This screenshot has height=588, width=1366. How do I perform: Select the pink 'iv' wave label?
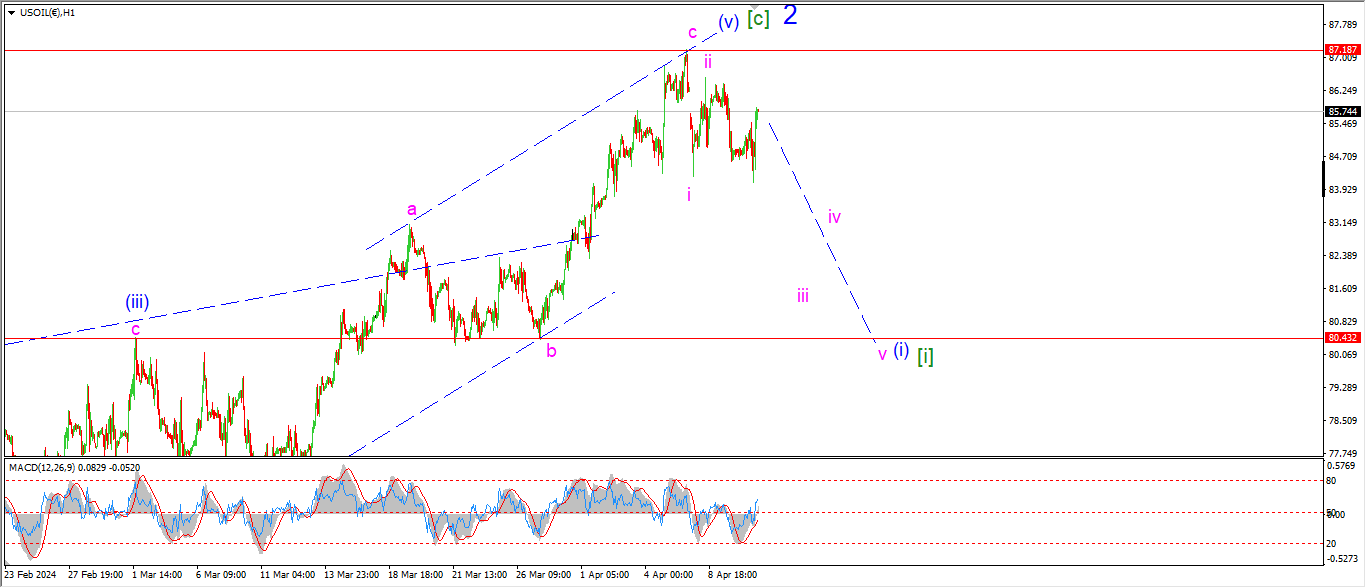click(834, 216)
